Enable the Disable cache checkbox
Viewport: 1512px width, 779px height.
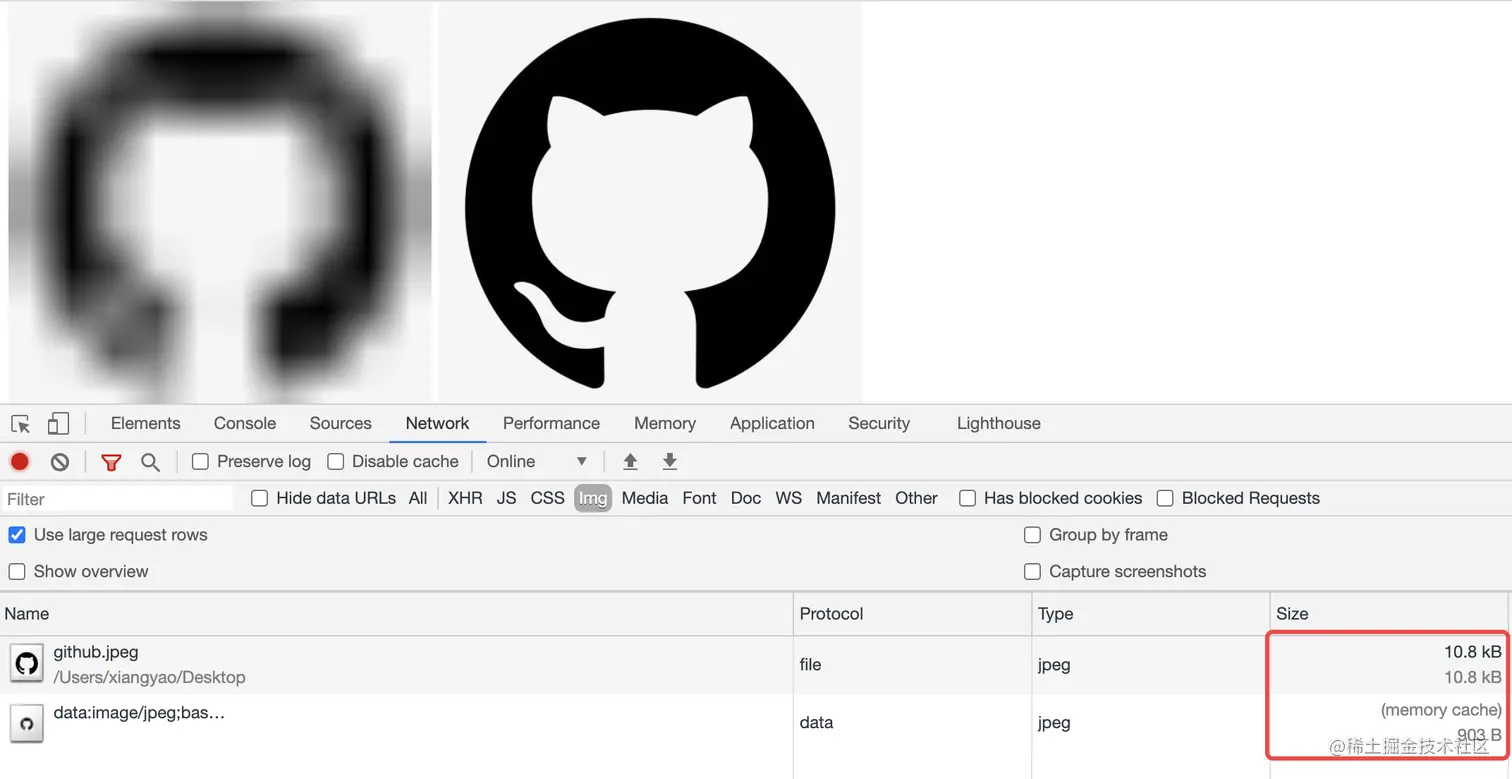[336, 461]
